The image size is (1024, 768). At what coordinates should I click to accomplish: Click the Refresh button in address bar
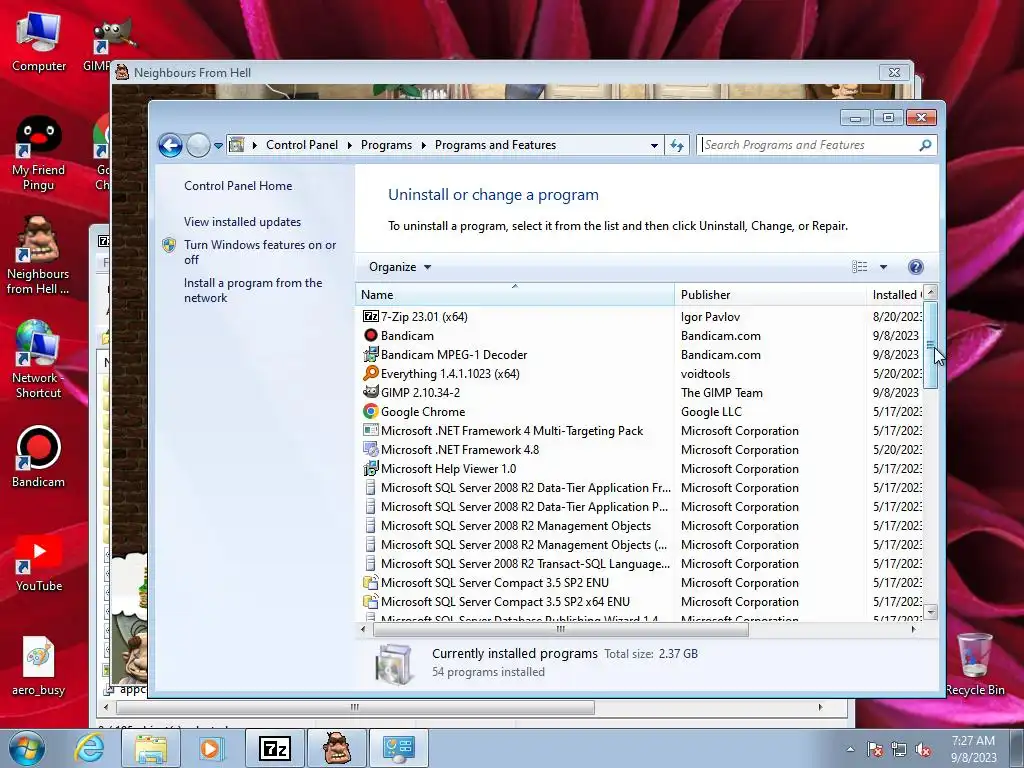point(677,146)
